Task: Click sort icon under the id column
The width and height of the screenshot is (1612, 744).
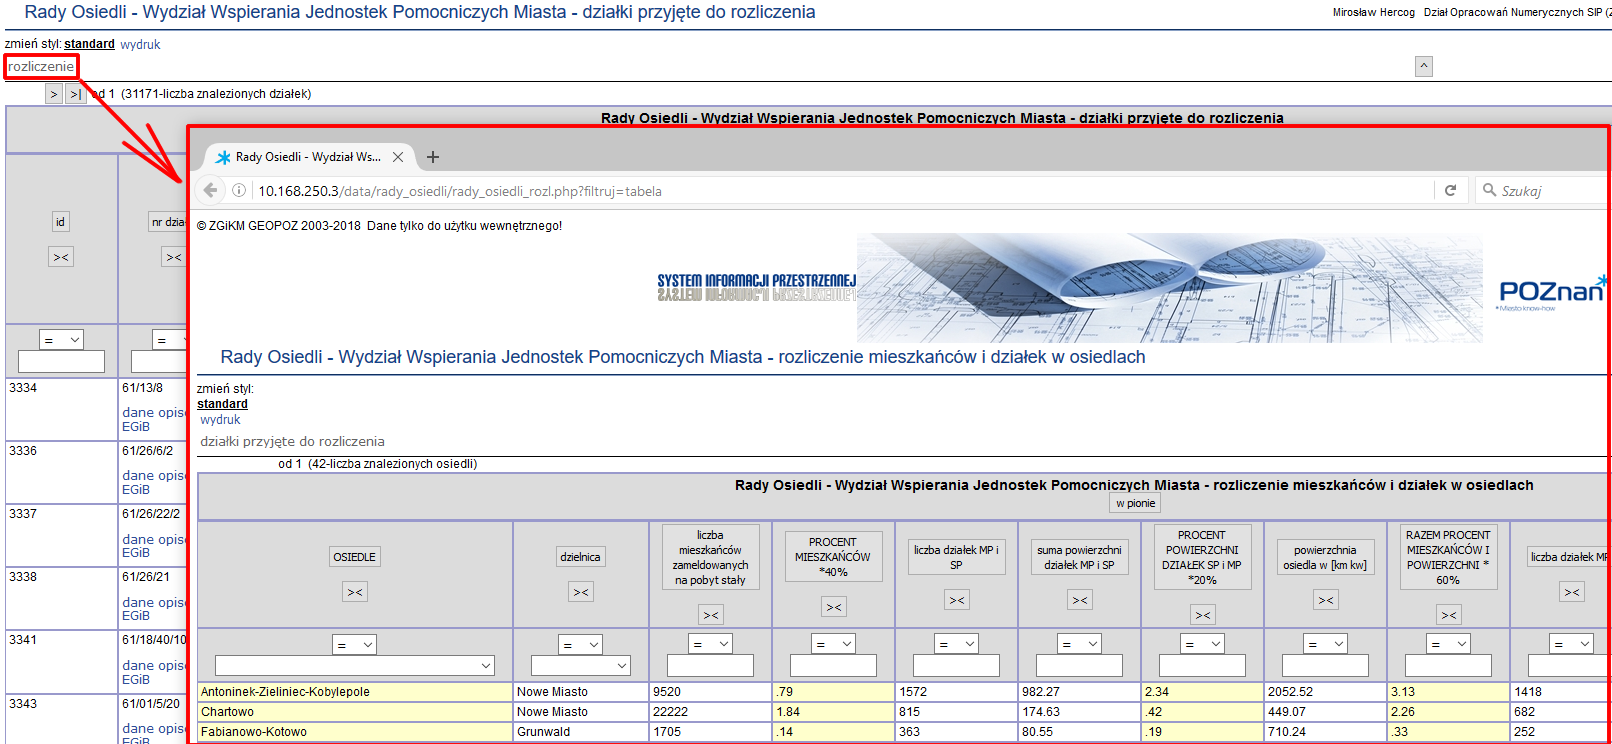Action: pyautogui.click(x=61, y=257)
